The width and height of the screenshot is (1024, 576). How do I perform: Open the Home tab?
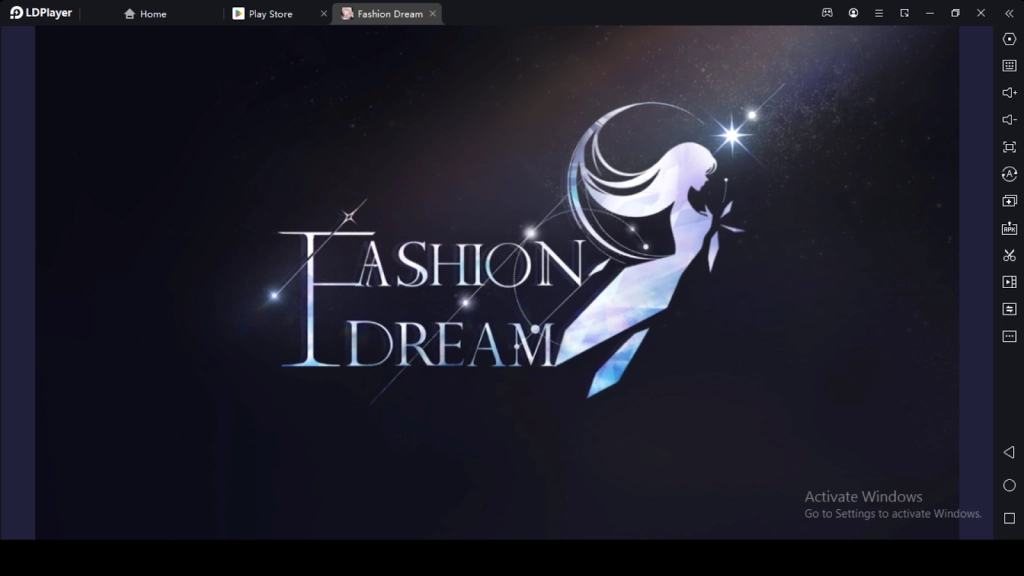(145, 14)
